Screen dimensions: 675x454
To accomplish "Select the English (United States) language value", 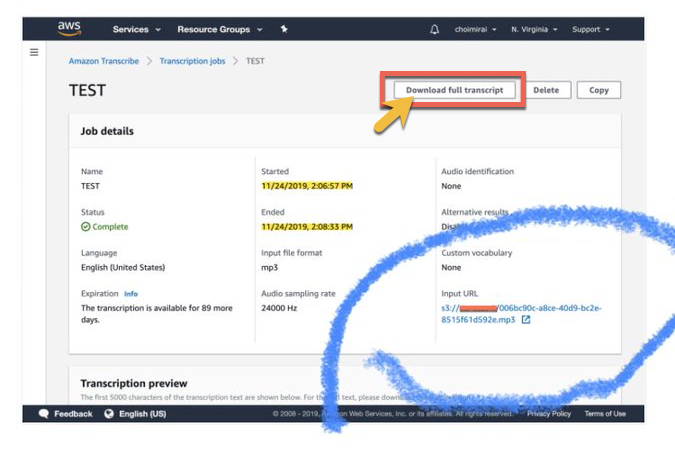I will pyautogui.click(x=123, y=267).
